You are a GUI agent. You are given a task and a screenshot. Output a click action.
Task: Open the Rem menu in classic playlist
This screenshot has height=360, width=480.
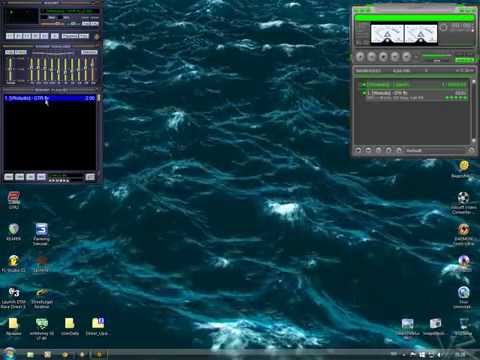20,177
